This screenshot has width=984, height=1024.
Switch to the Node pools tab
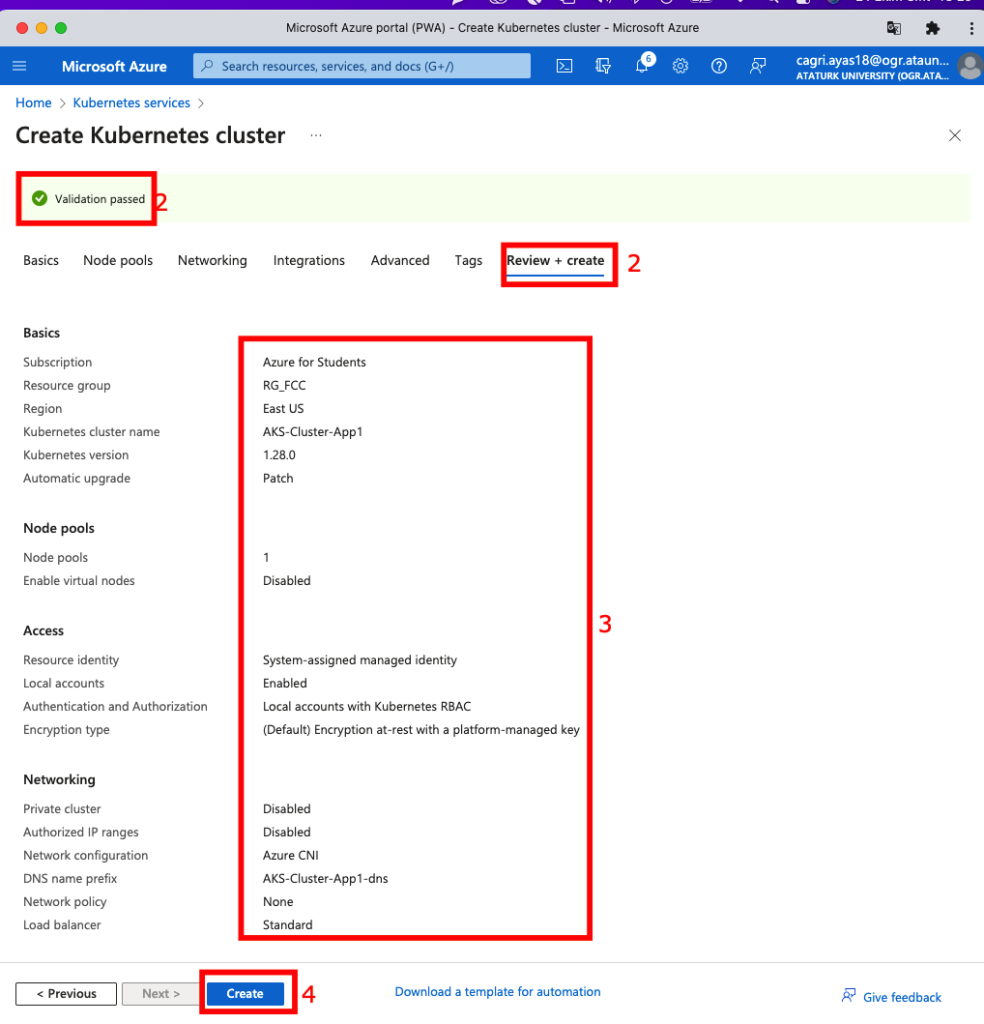pyautogui.click(x=118, y=260)
